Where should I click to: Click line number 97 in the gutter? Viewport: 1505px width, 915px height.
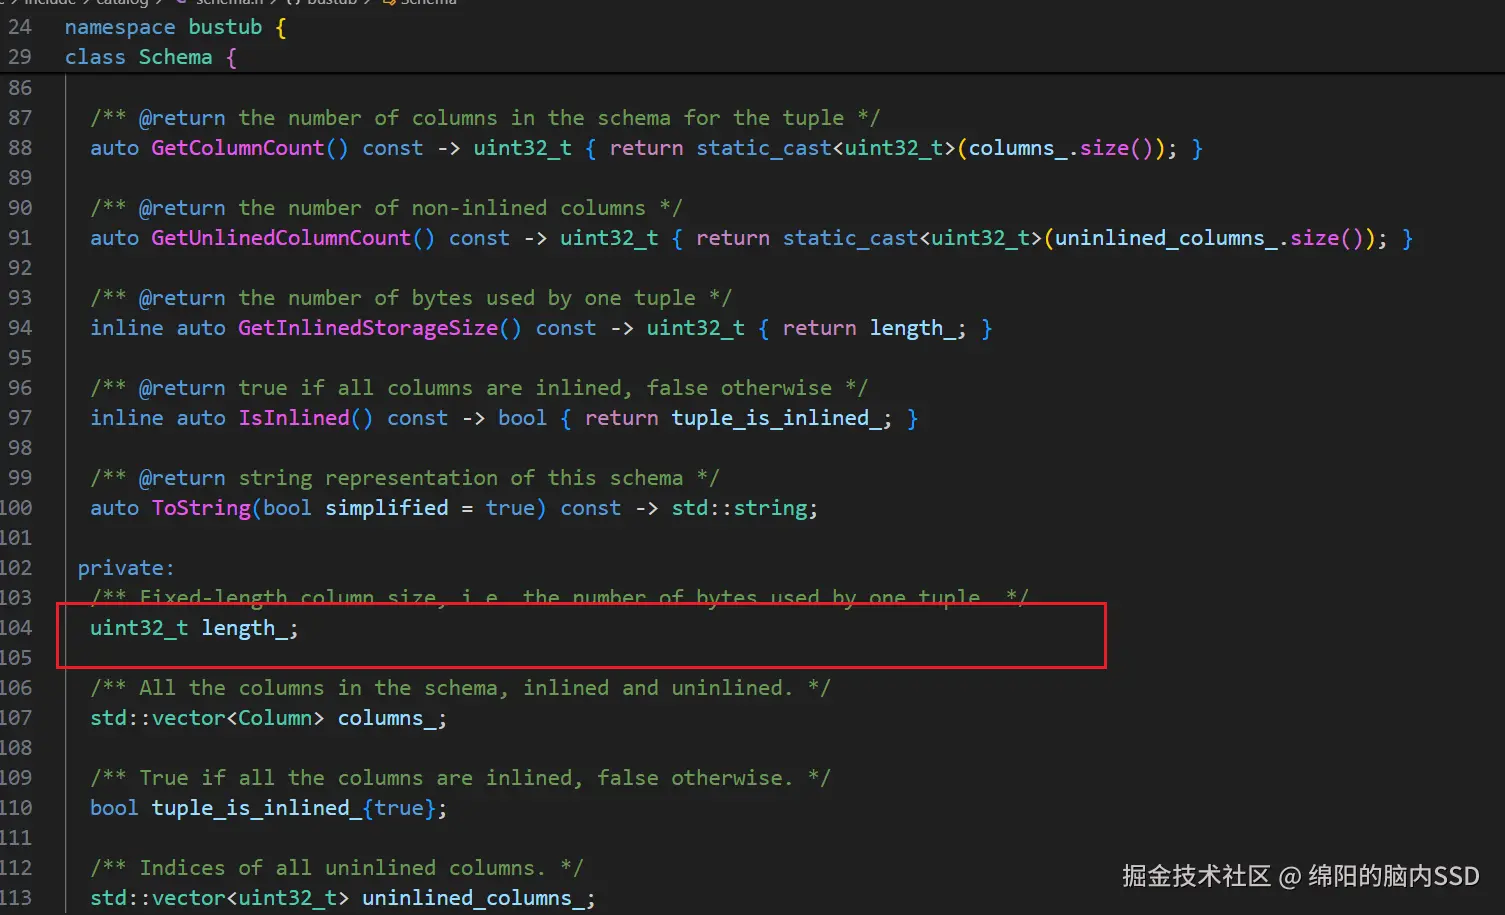point(20,418)
